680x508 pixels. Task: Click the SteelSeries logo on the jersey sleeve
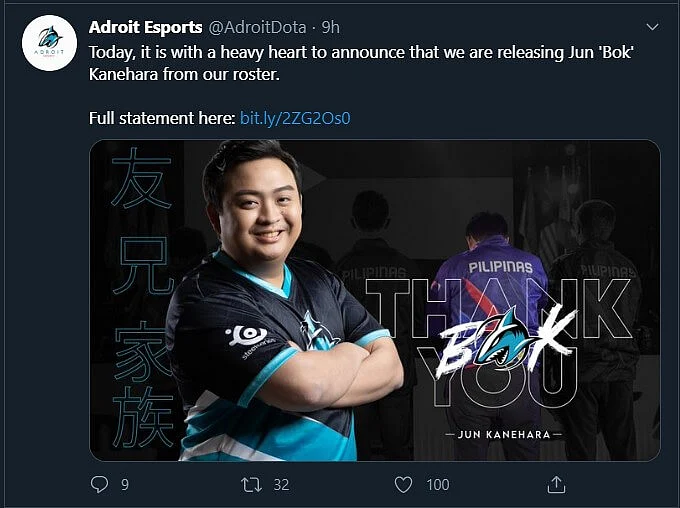[x=249, y=339]
